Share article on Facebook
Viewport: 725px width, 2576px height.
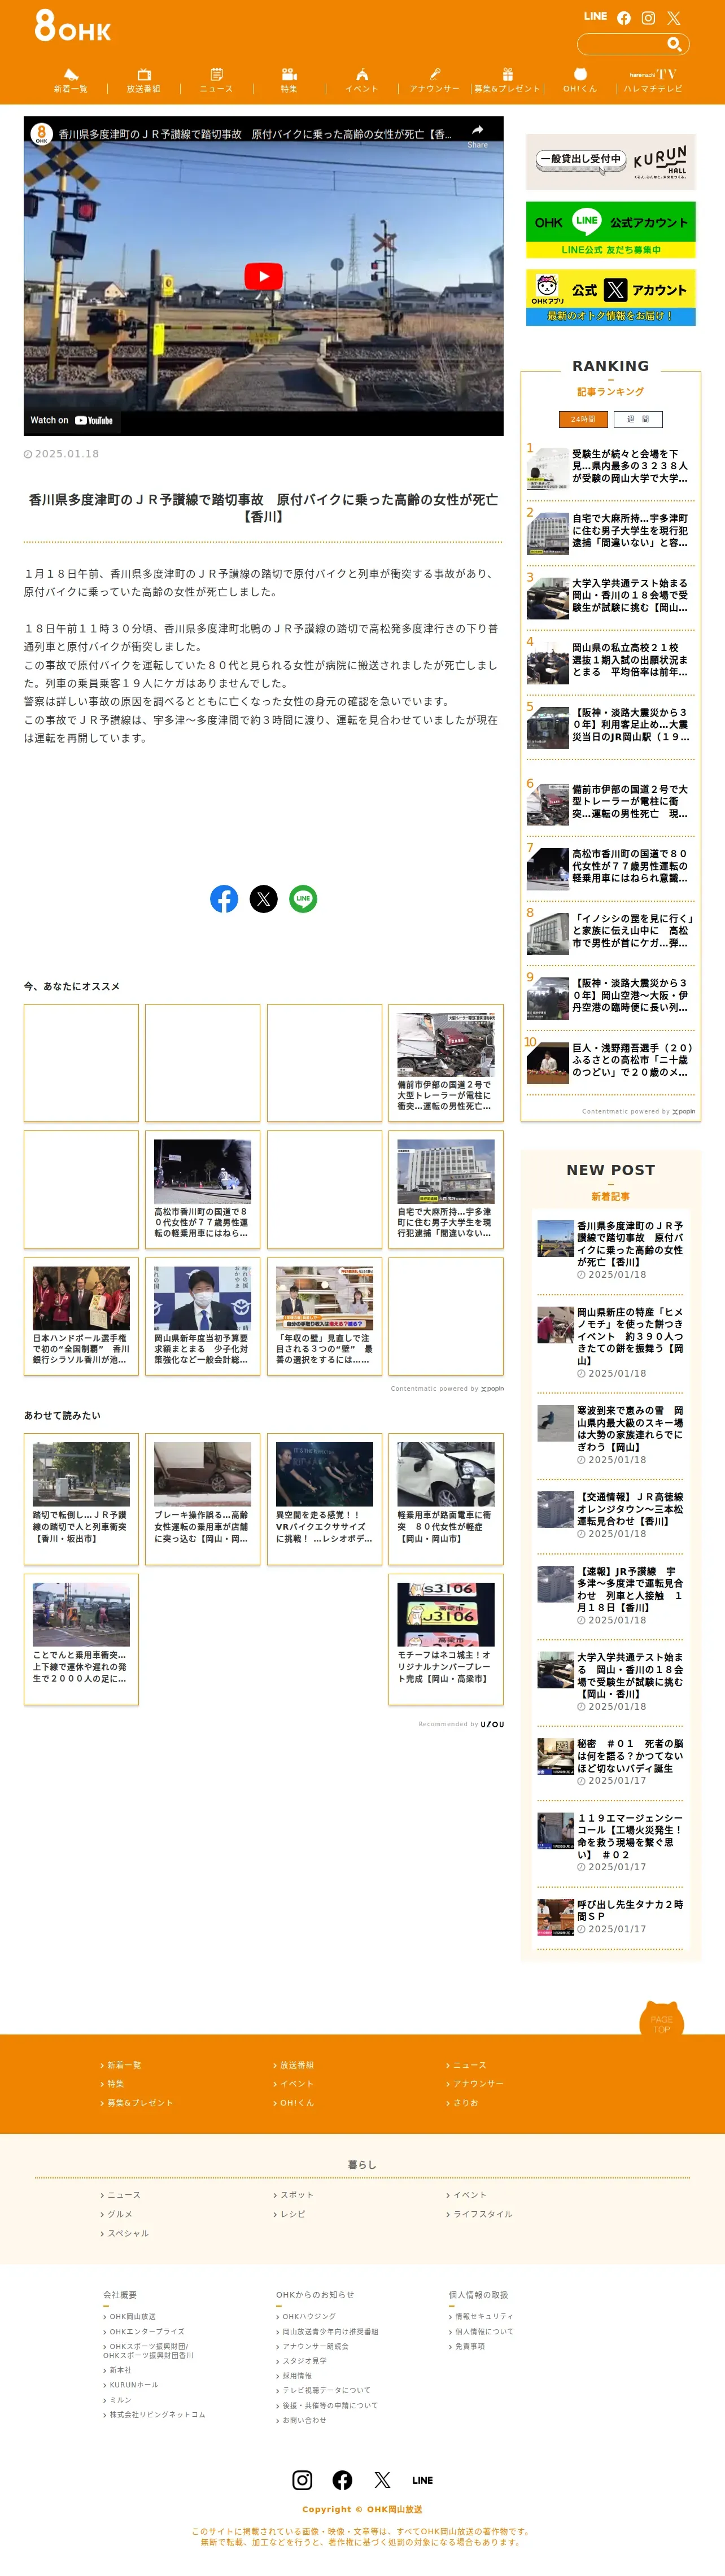[224, 899]
